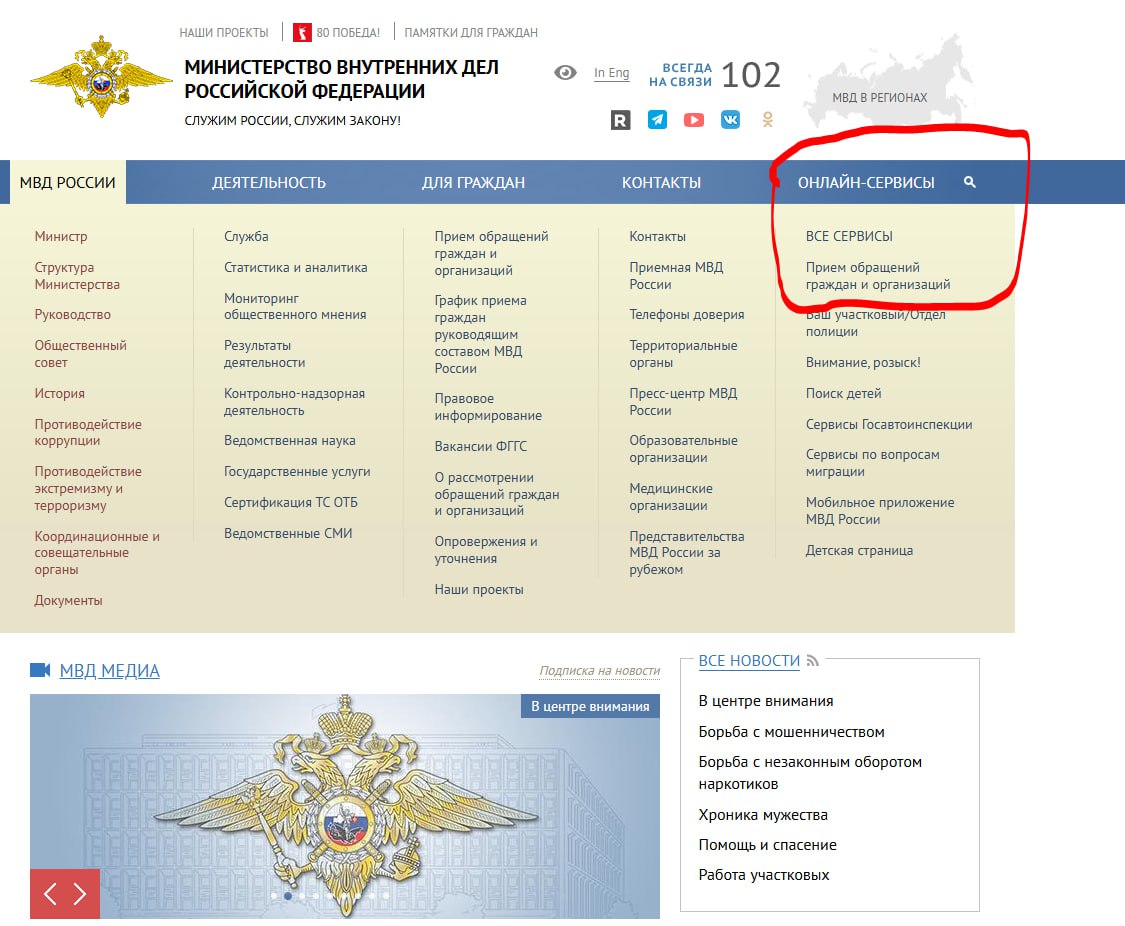The image size is (1125, 926).
Task: Click the Odnoklassniki icon
Action: pyautogui.click(x=767, y=120)
